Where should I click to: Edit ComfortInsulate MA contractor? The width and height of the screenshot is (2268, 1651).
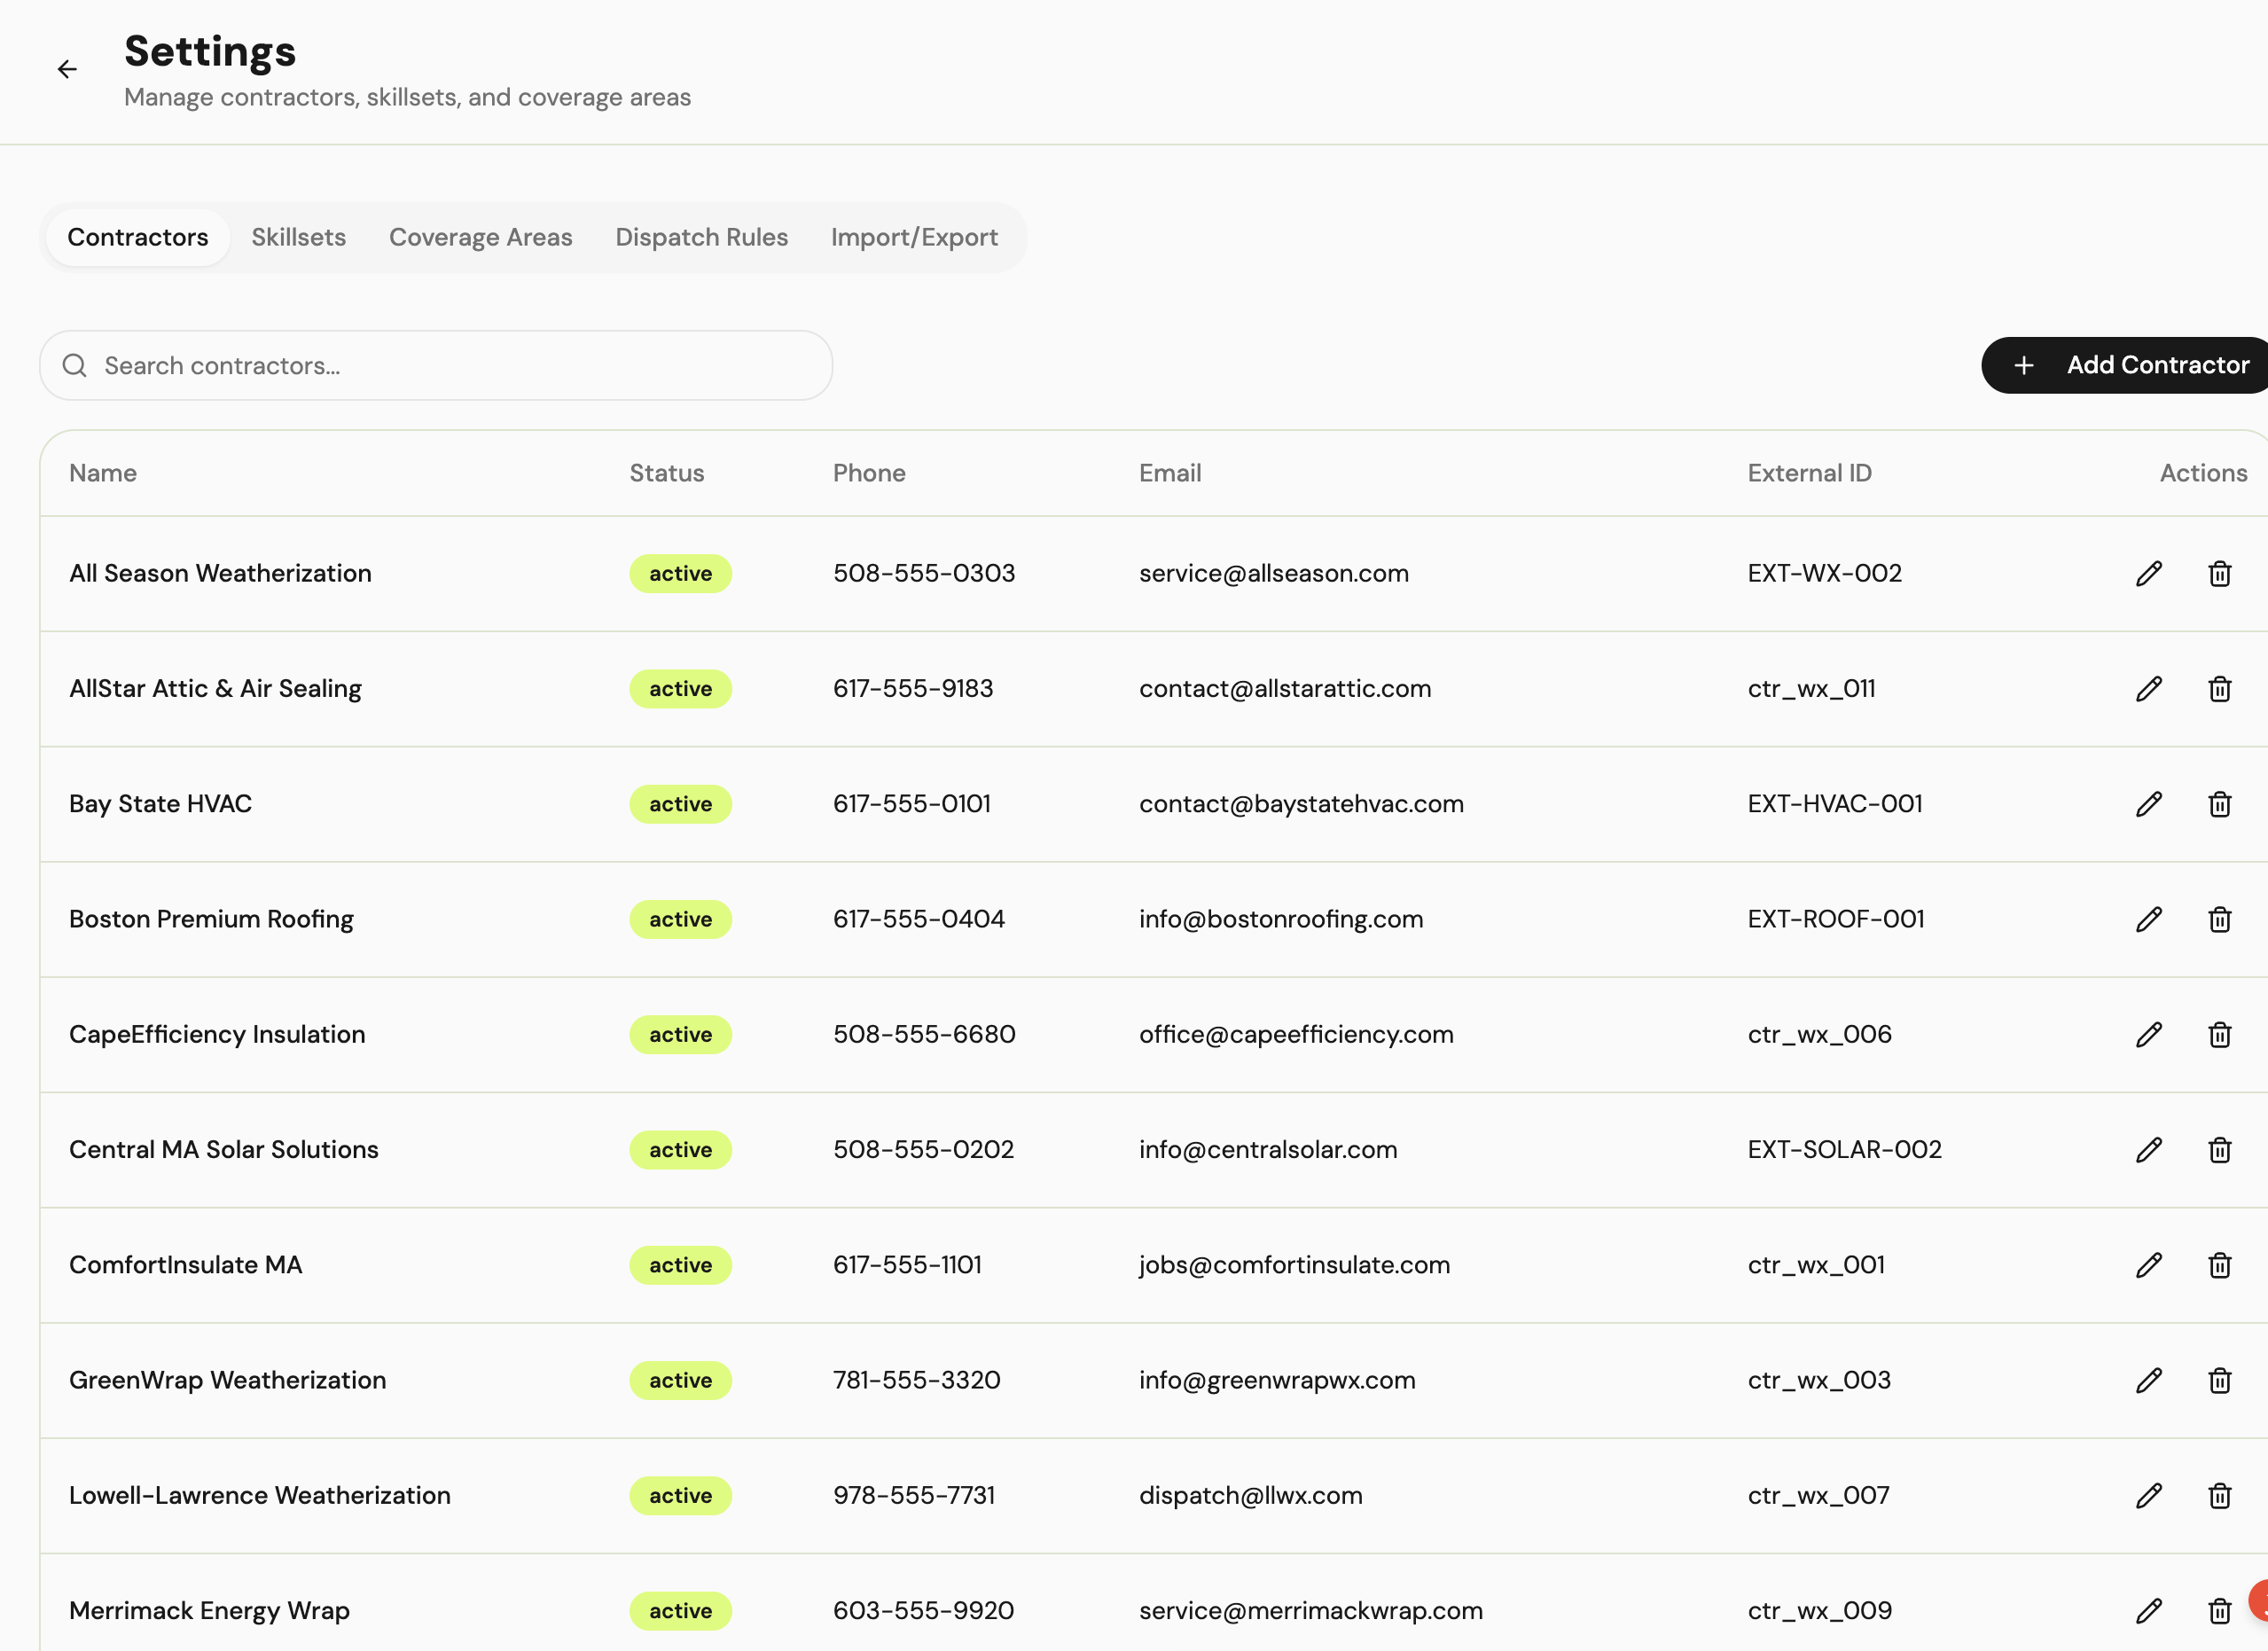coord(2148,1265)
